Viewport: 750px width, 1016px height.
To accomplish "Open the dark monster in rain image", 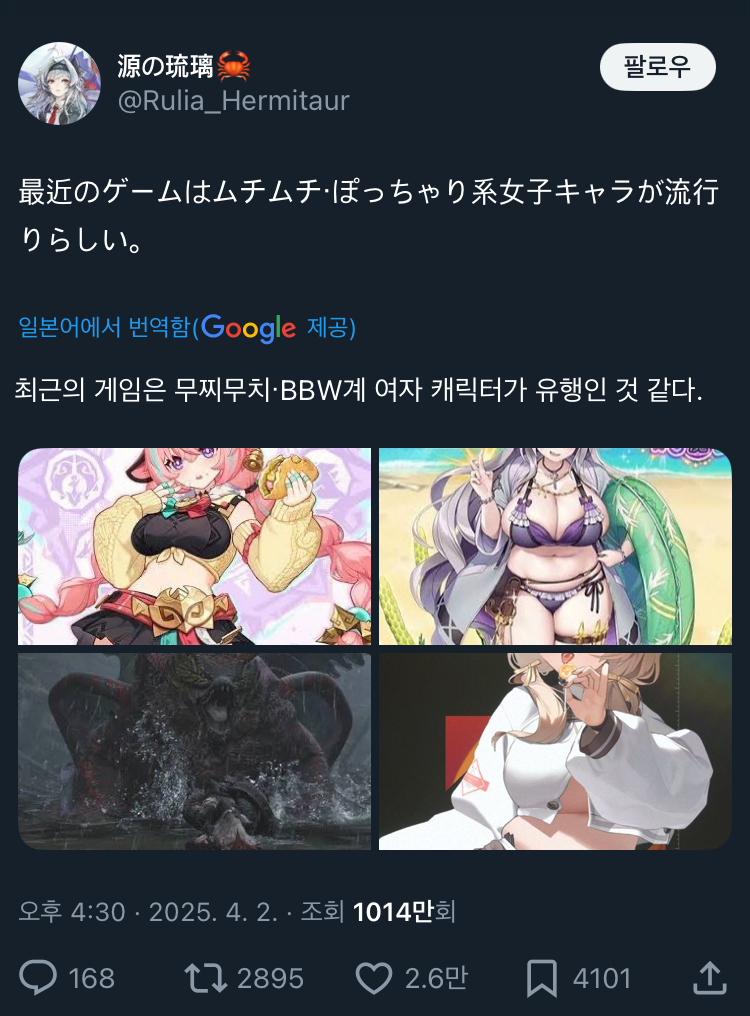I will (x=194, y=752).
